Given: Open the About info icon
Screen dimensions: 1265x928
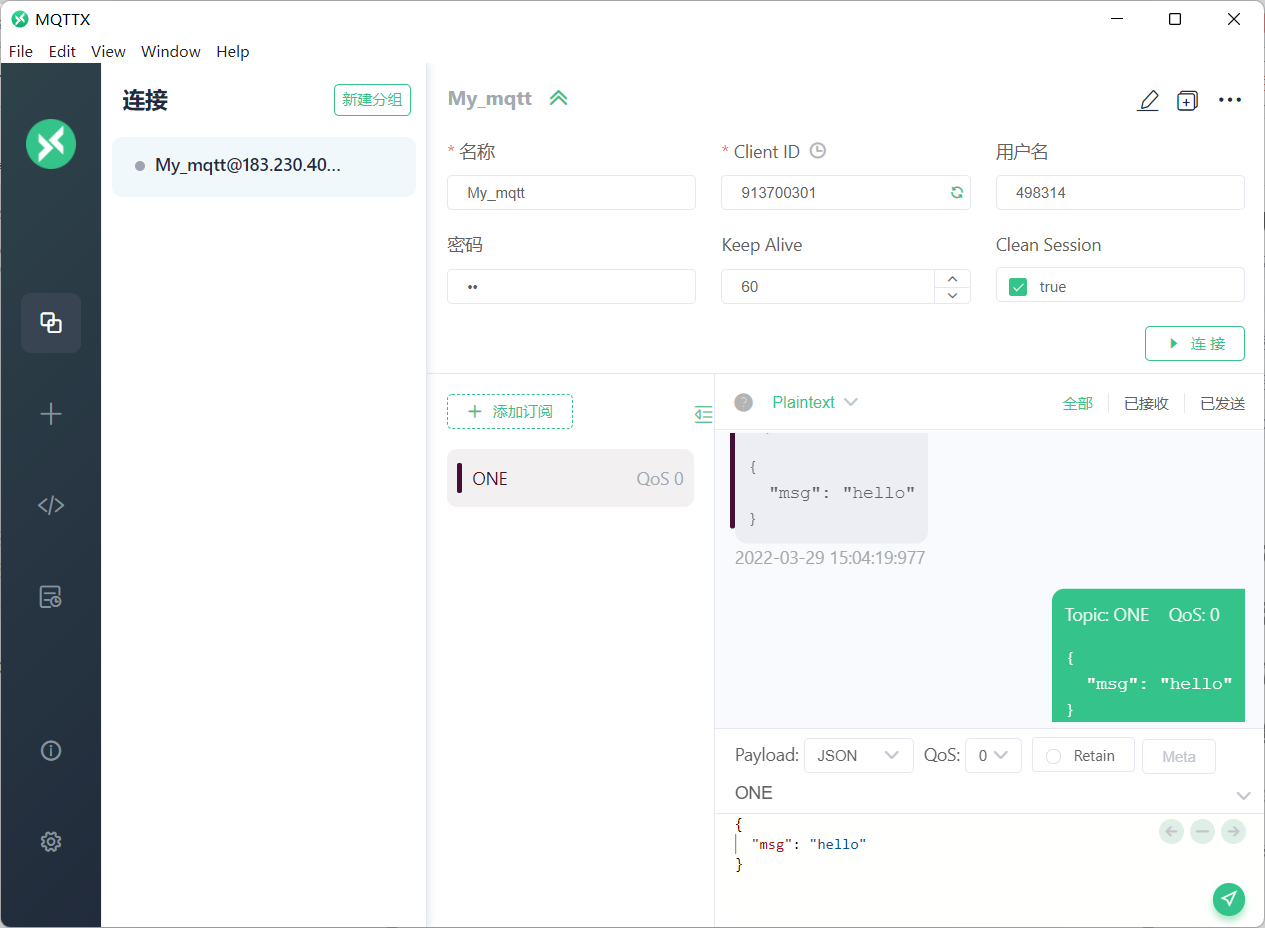Looking at the screenshot, I should coord(51,750).
